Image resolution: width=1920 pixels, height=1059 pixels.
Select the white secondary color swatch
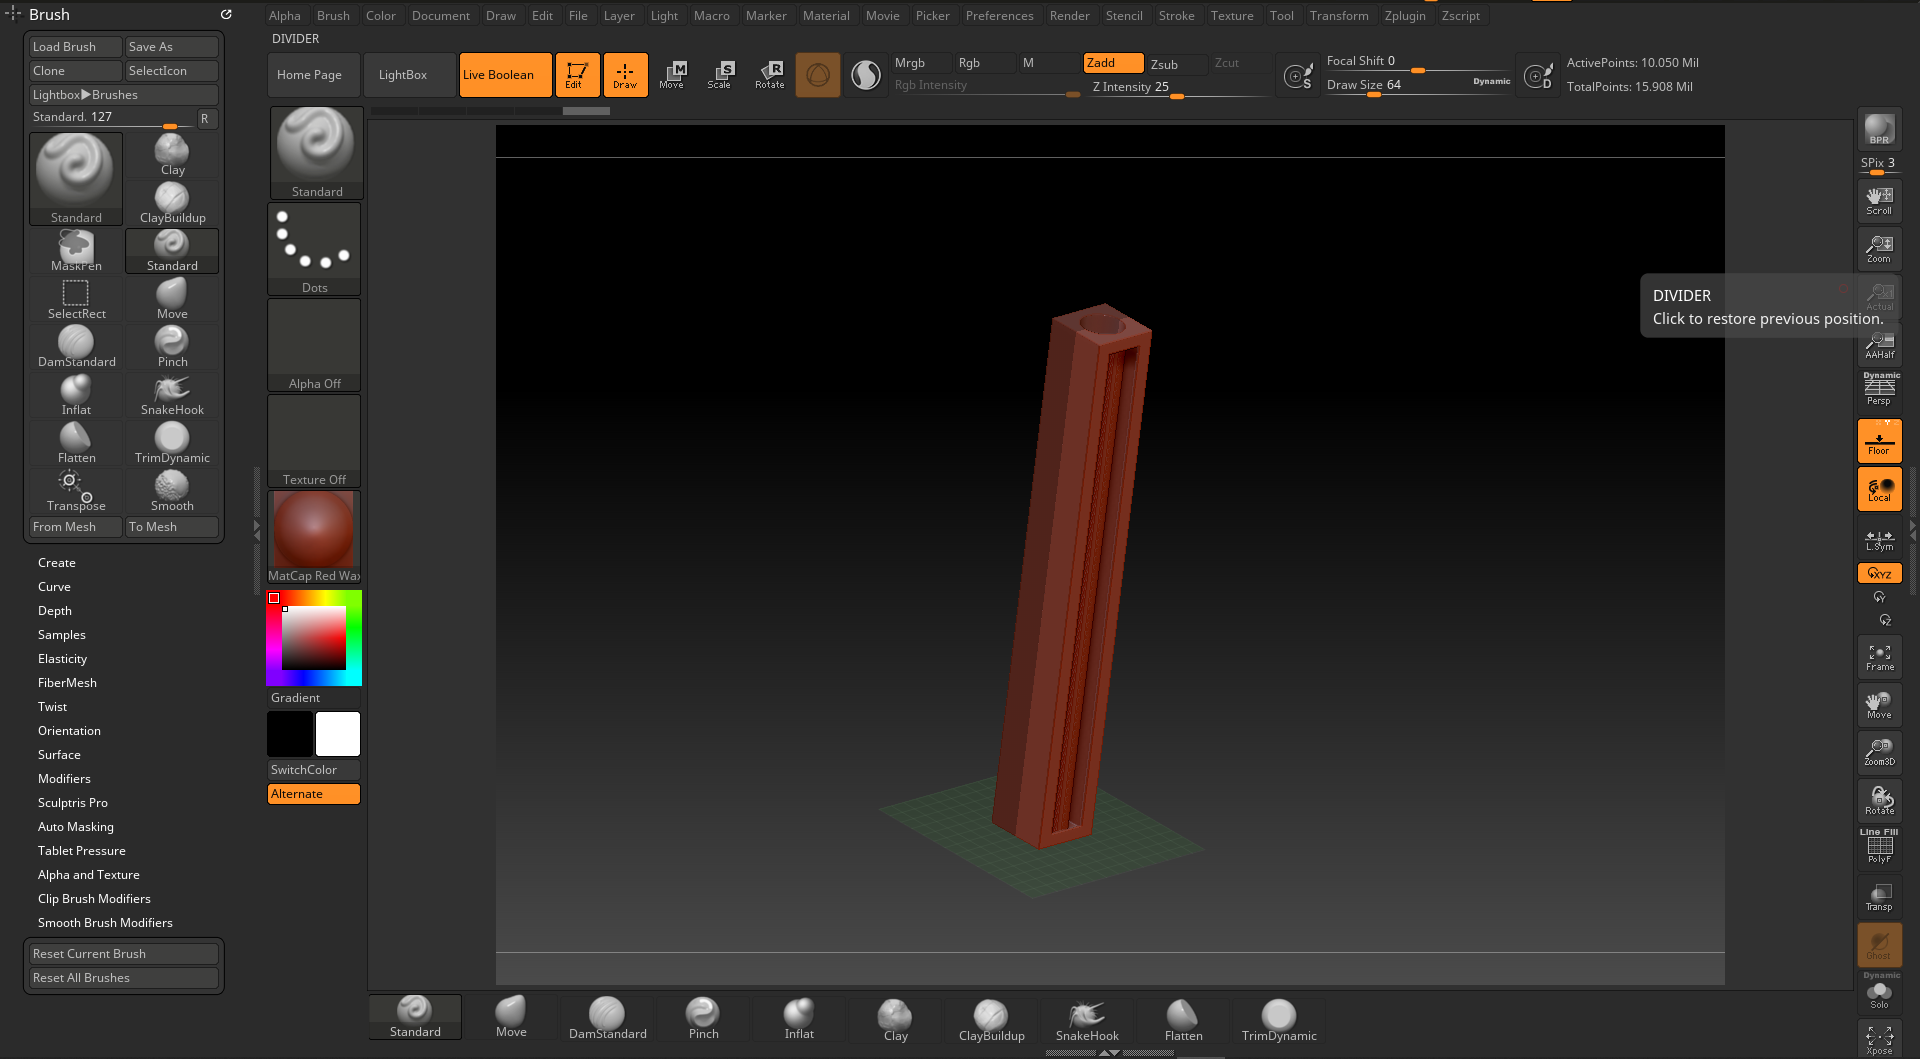click(338, 734)
